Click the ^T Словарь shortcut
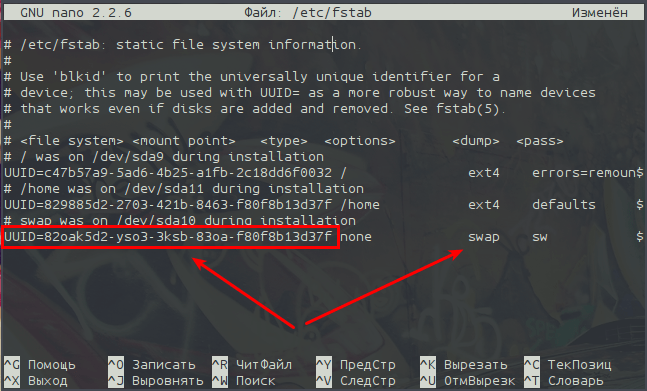 click(x=564, y=381)
